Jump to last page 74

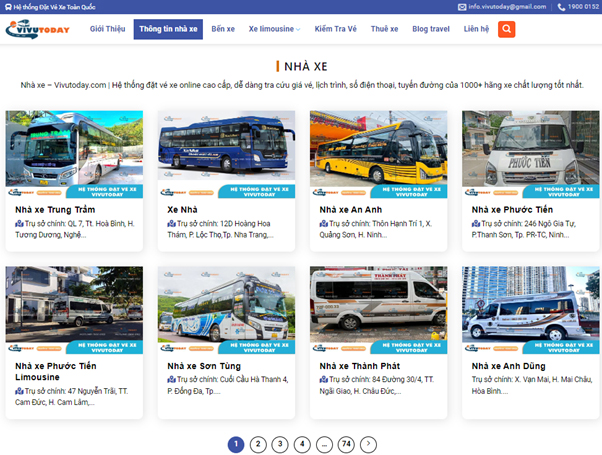pos(346,444)
